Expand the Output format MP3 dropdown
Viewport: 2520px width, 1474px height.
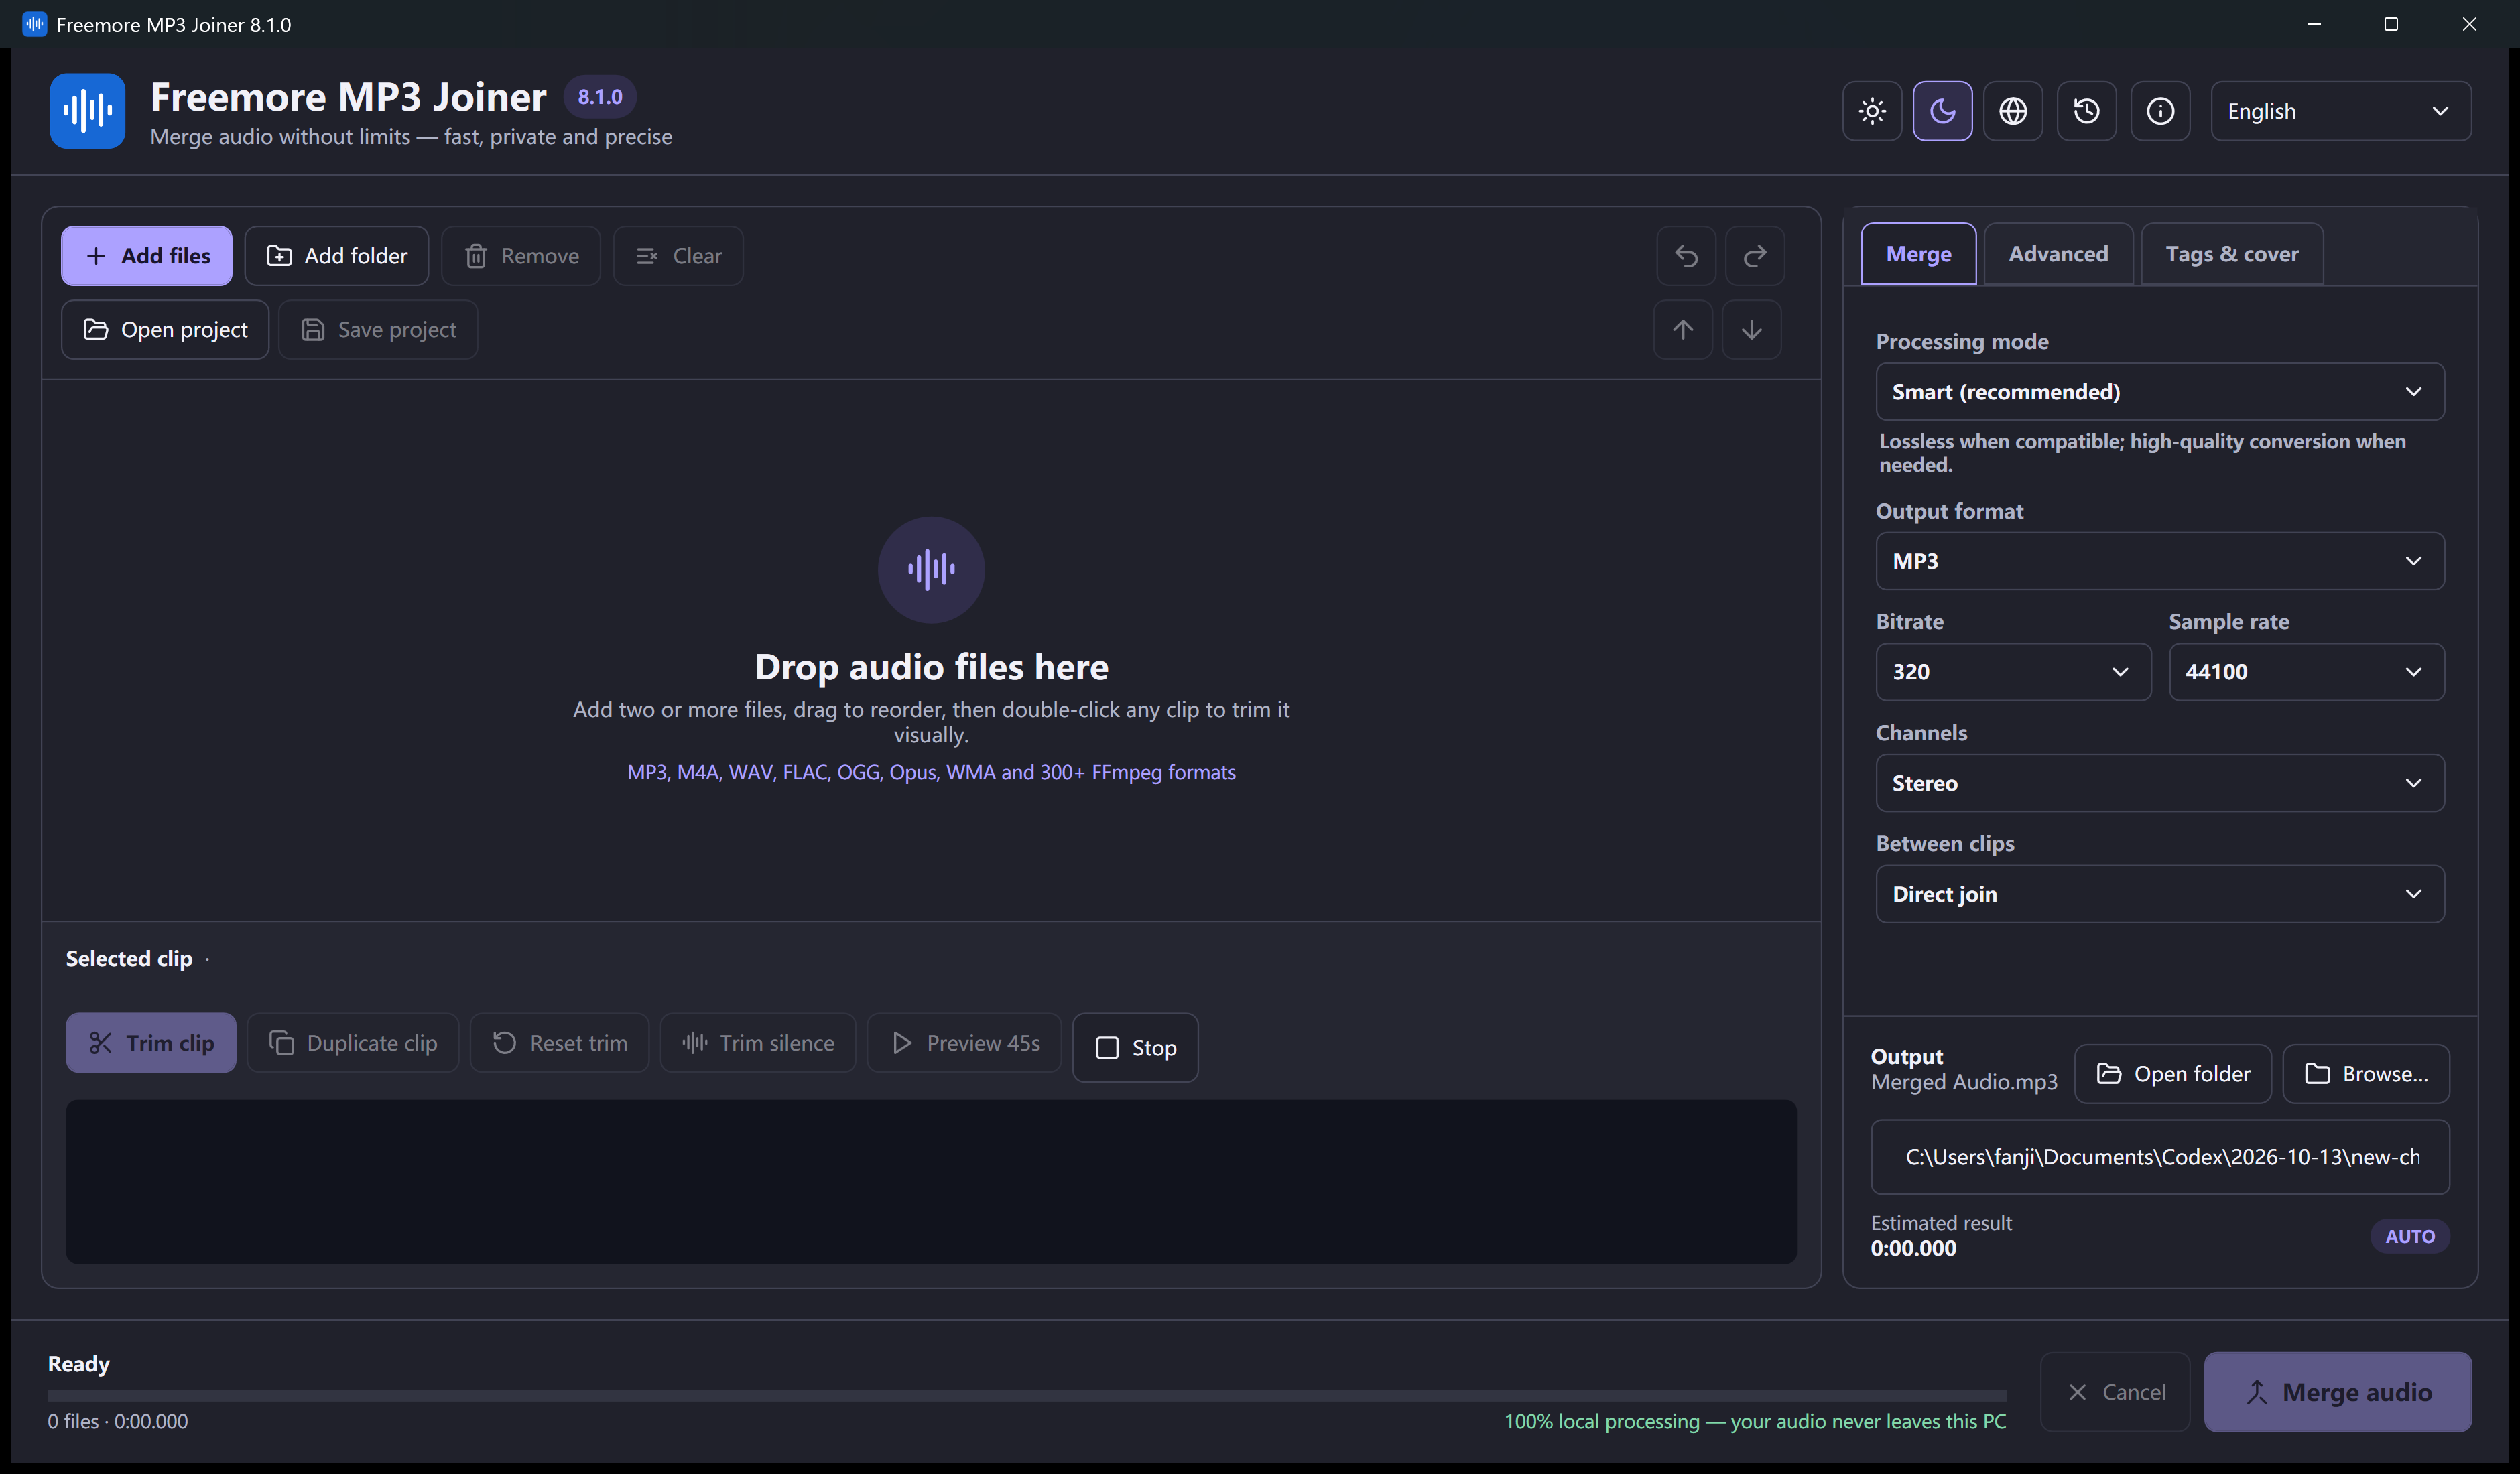coord(2160,561)
